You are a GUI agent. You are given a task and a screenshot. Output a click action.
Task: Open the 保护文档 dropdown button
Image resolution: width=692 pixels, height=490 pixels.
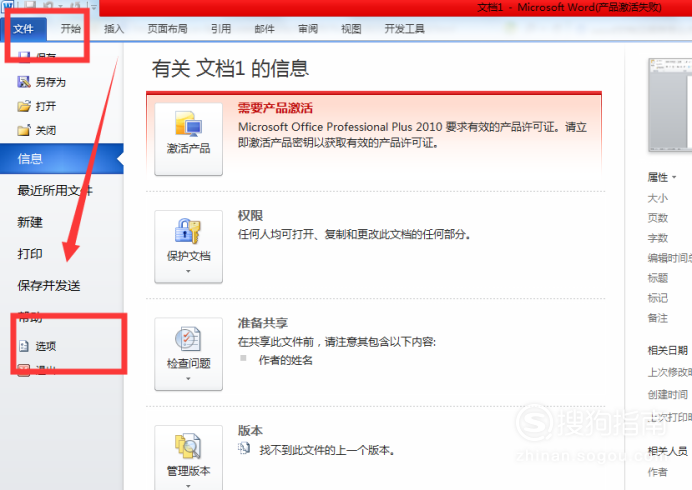click(188, 246)
